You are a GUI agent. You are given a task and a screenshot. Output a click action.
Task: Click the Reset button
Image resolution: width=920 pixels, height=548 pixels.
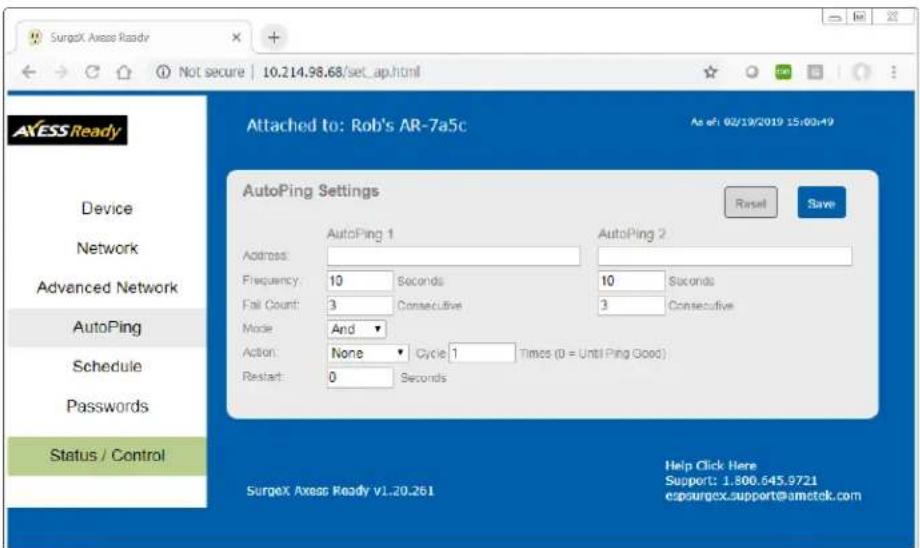750,203
